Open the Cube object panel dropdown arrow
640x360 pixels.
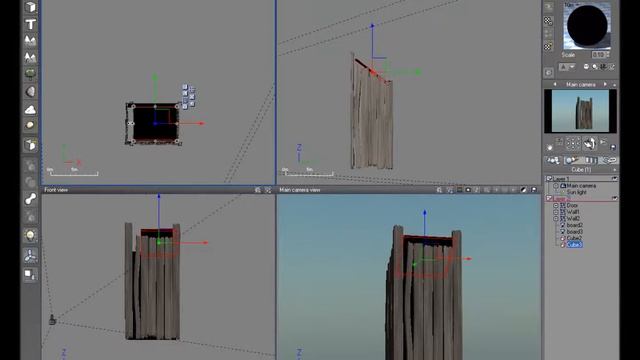(x=614, y=170)
